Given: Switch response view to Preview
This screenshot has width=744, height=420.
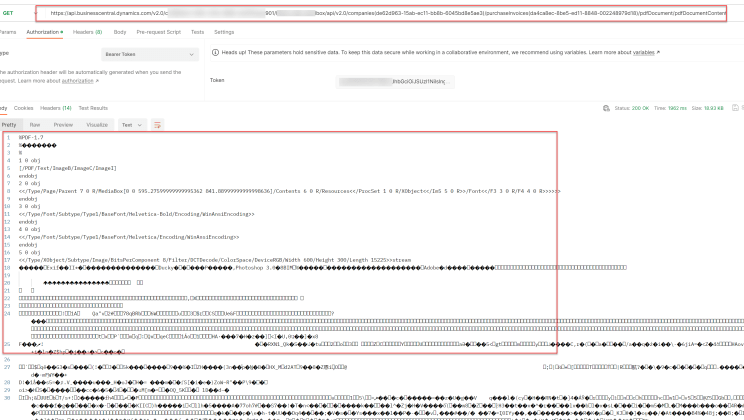Looking at the screenshot, I should point(63,125).
